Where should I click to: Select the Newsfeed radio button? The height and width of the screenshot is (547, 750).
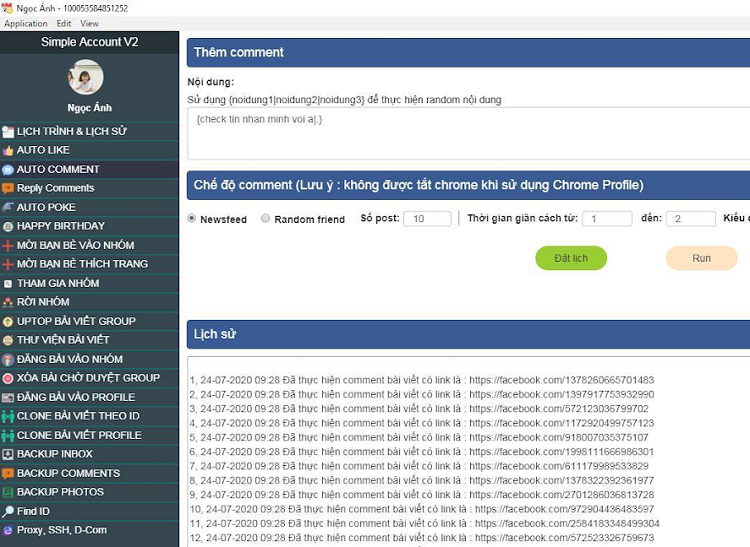(192, 219)
